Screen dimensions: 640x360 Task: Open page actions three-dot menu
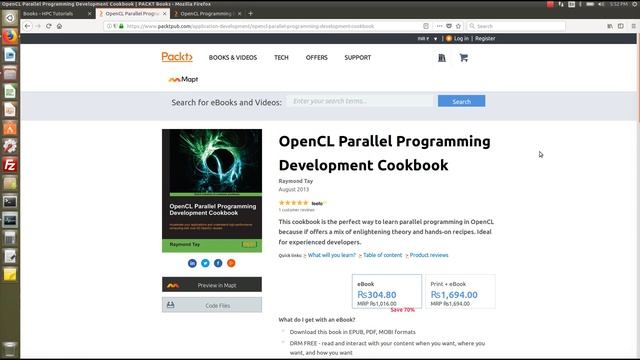pyautogui.click(x=439, y=26)
